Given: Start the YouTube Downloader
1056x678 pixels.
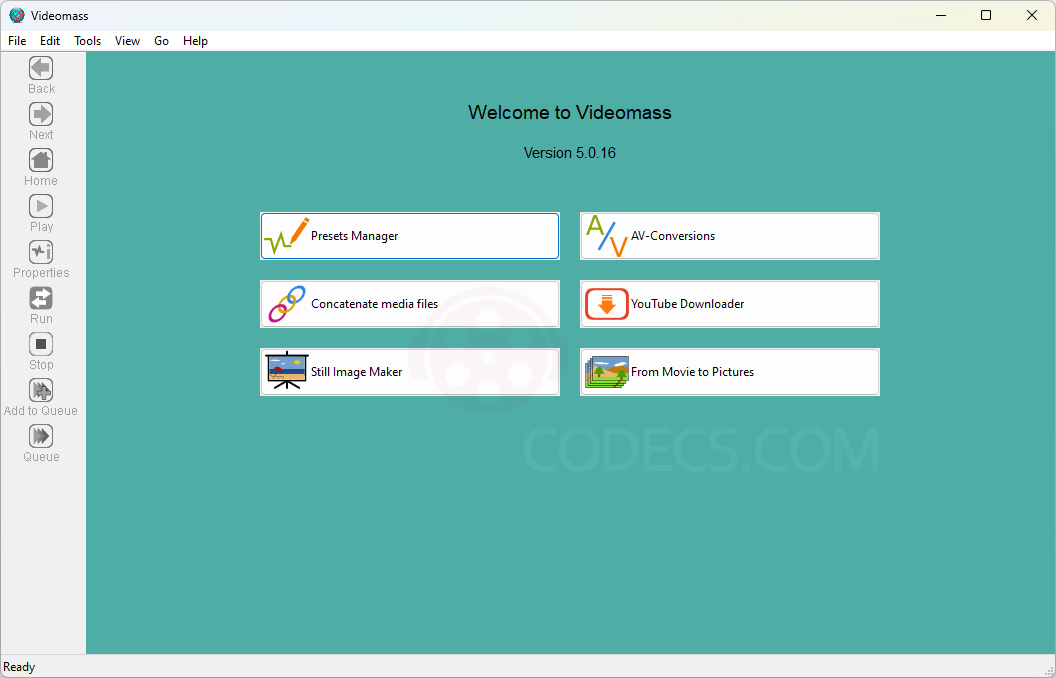Looking at the screenshot, I should point(730,304).
